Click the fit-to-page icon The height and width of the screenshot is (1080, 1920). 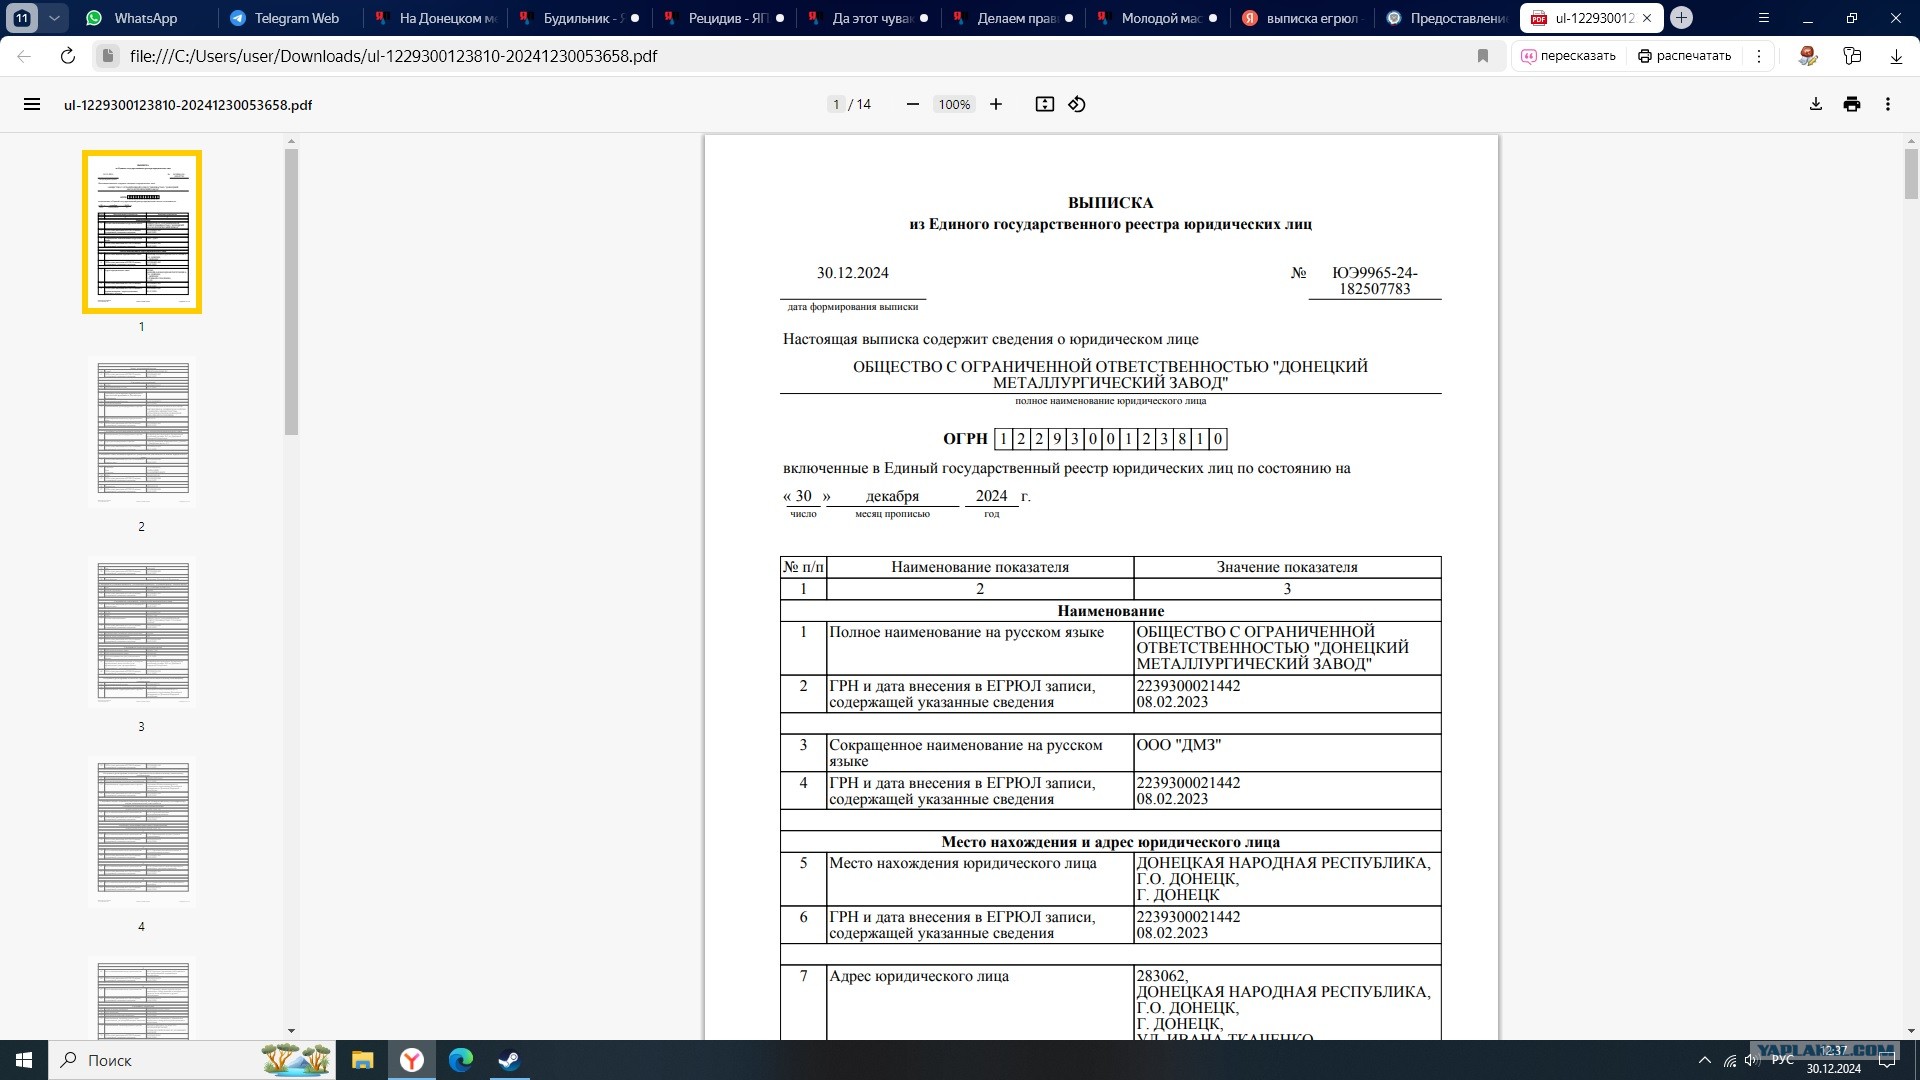click(1045, 104)
